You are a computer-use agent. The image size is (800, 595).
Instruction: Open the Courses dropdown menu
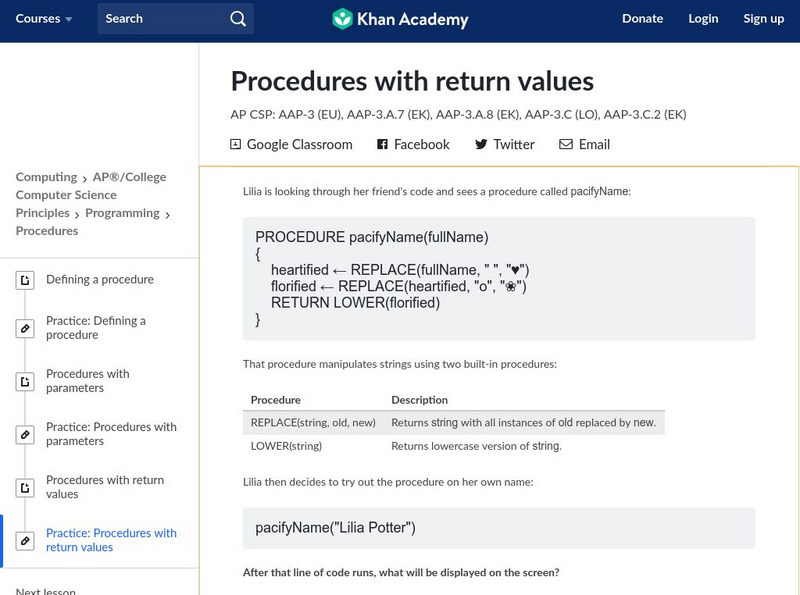(45, 19)
